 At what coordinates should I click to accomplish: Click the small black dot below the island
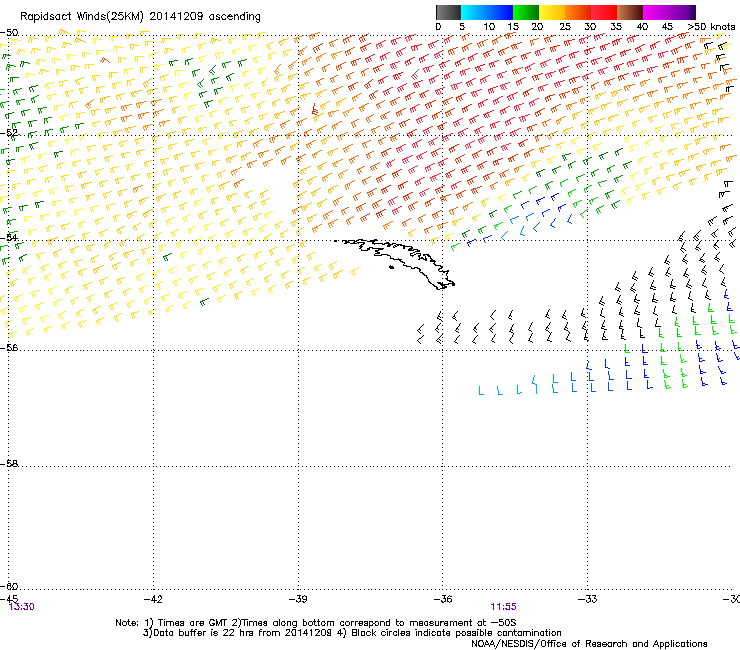point(391,268)
